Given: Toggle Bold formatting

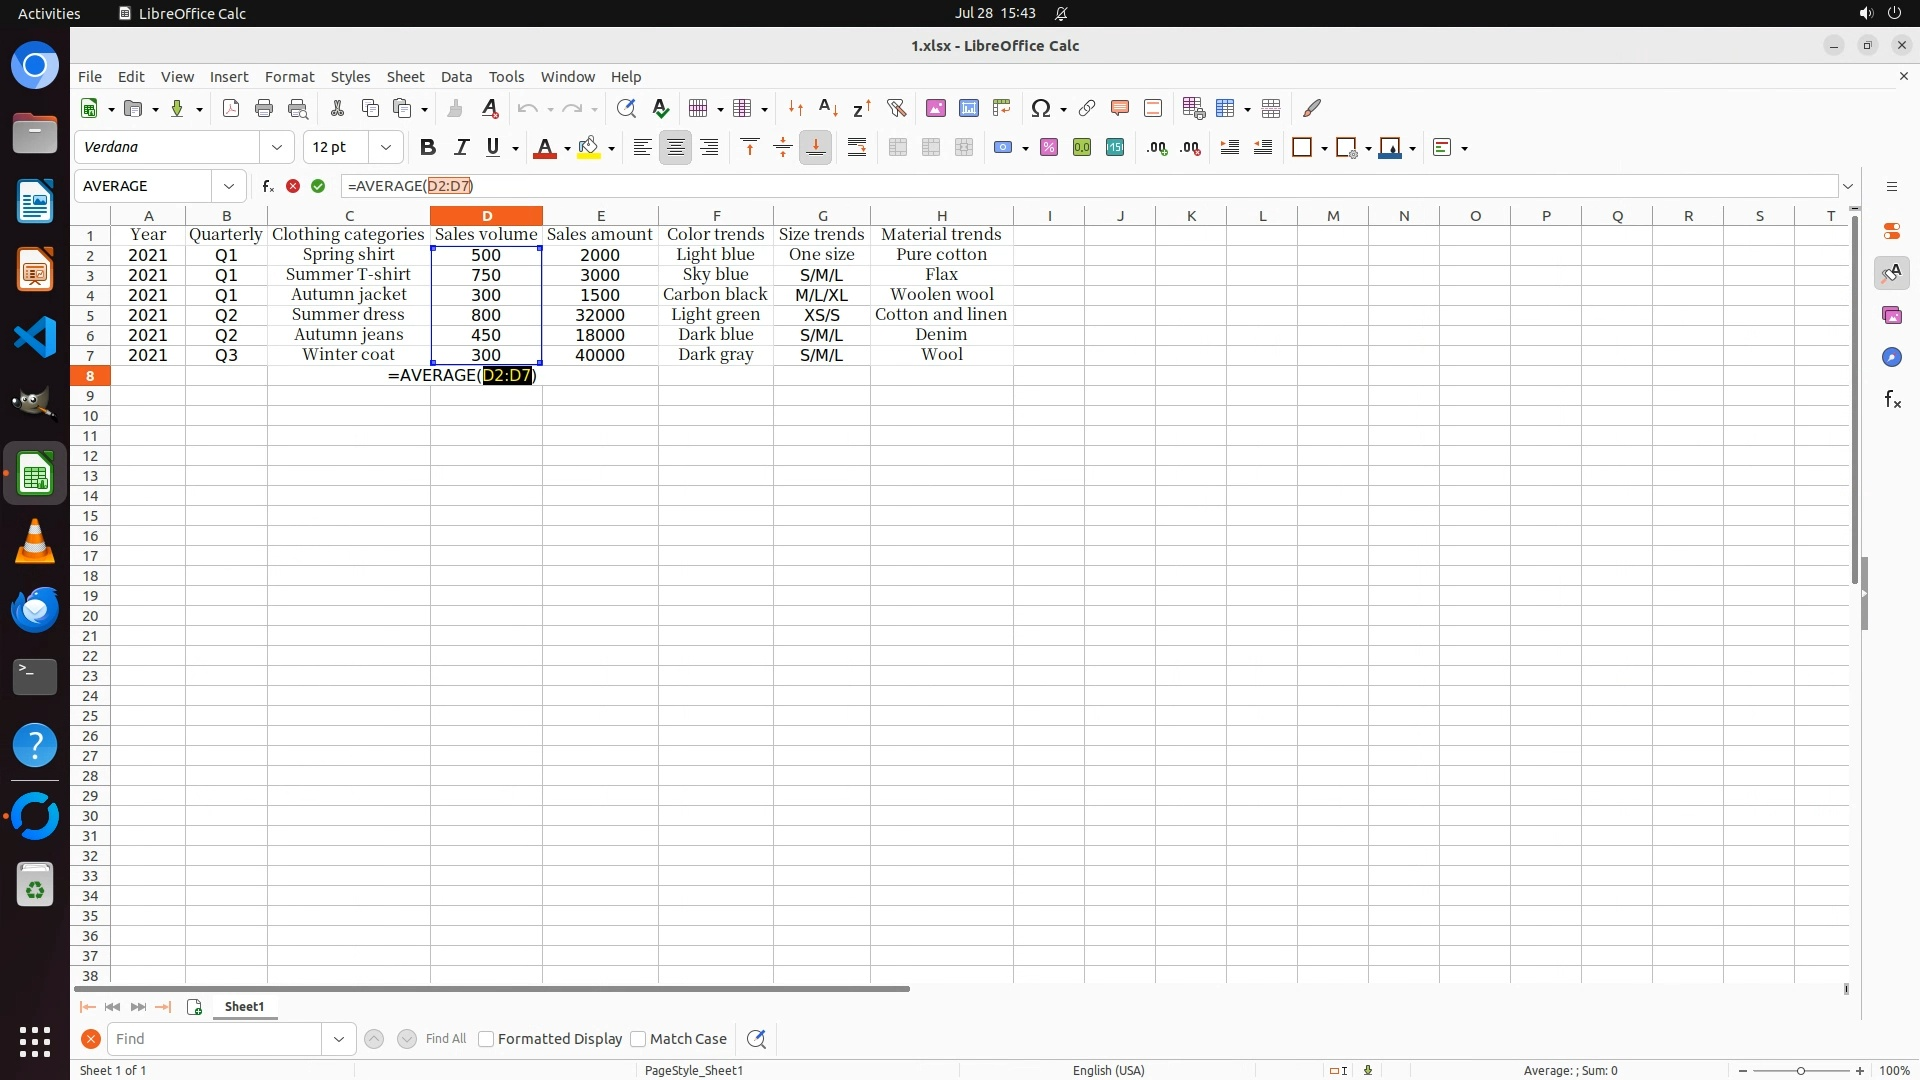Looking at the screenshot, I should (428, 148).
